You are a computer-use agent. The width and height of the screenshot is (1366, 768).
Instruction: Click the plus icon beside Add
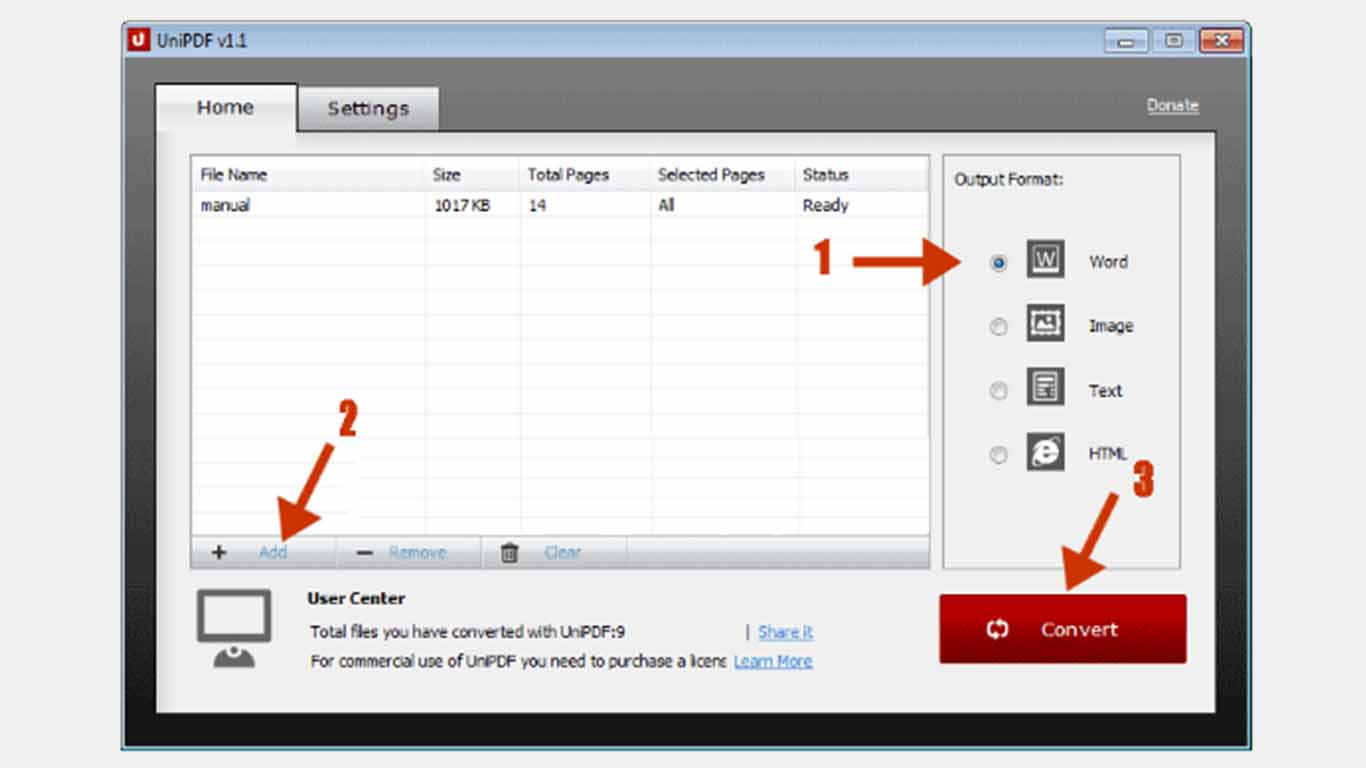(x=219, y=552)
